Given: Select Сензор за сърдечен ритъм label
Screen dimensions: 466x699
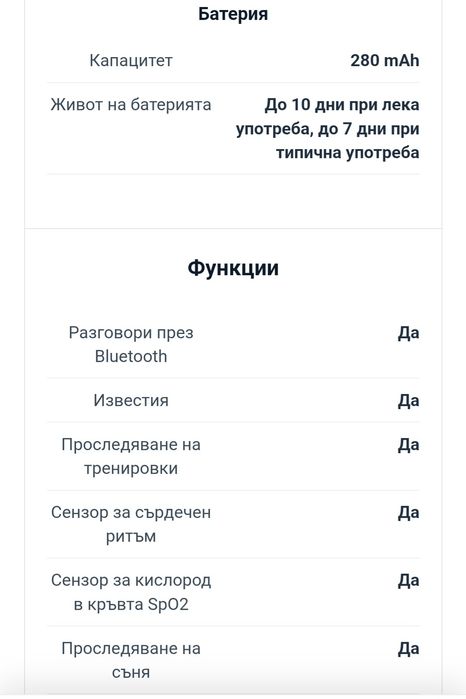Looking at the screenshot, I should click(x=131, y=524).
